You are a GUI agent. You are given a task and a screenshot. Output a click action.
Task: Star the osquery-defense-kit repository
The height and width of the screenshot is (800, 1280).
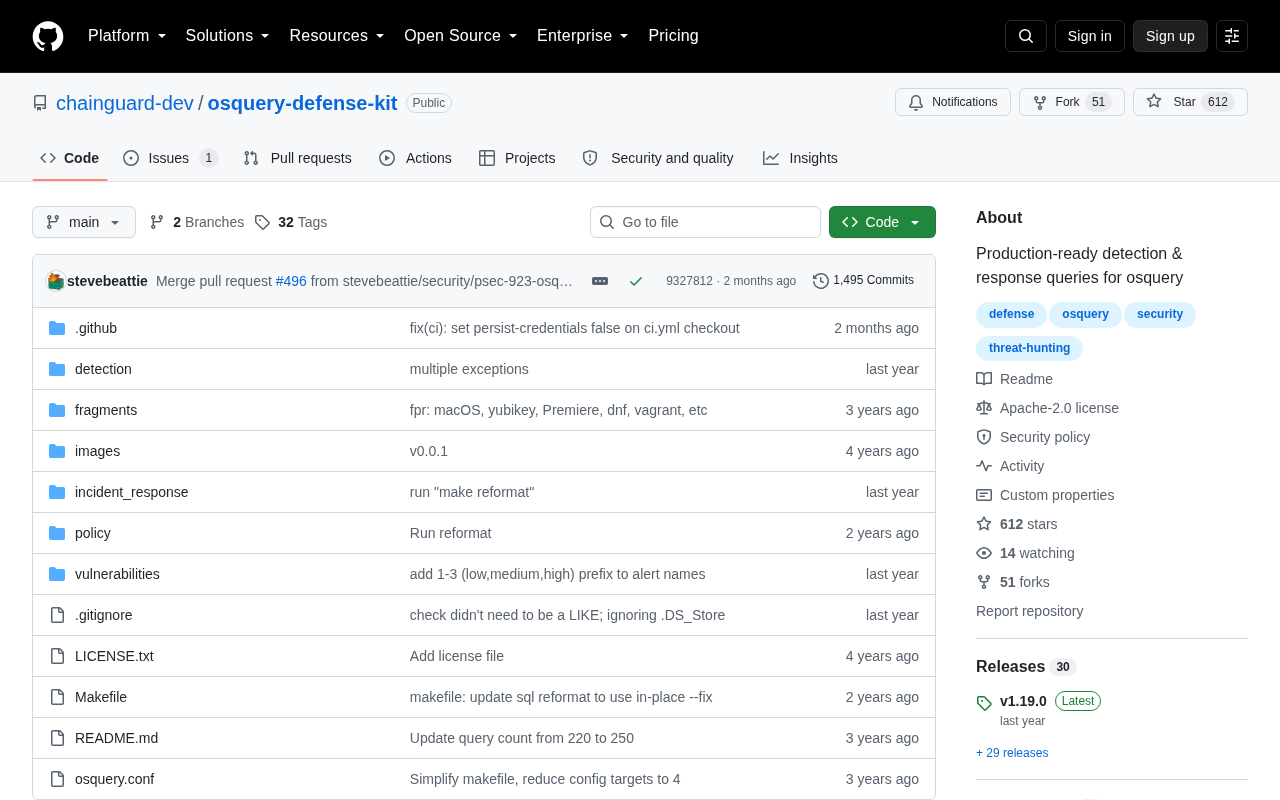coord(1190,102)
